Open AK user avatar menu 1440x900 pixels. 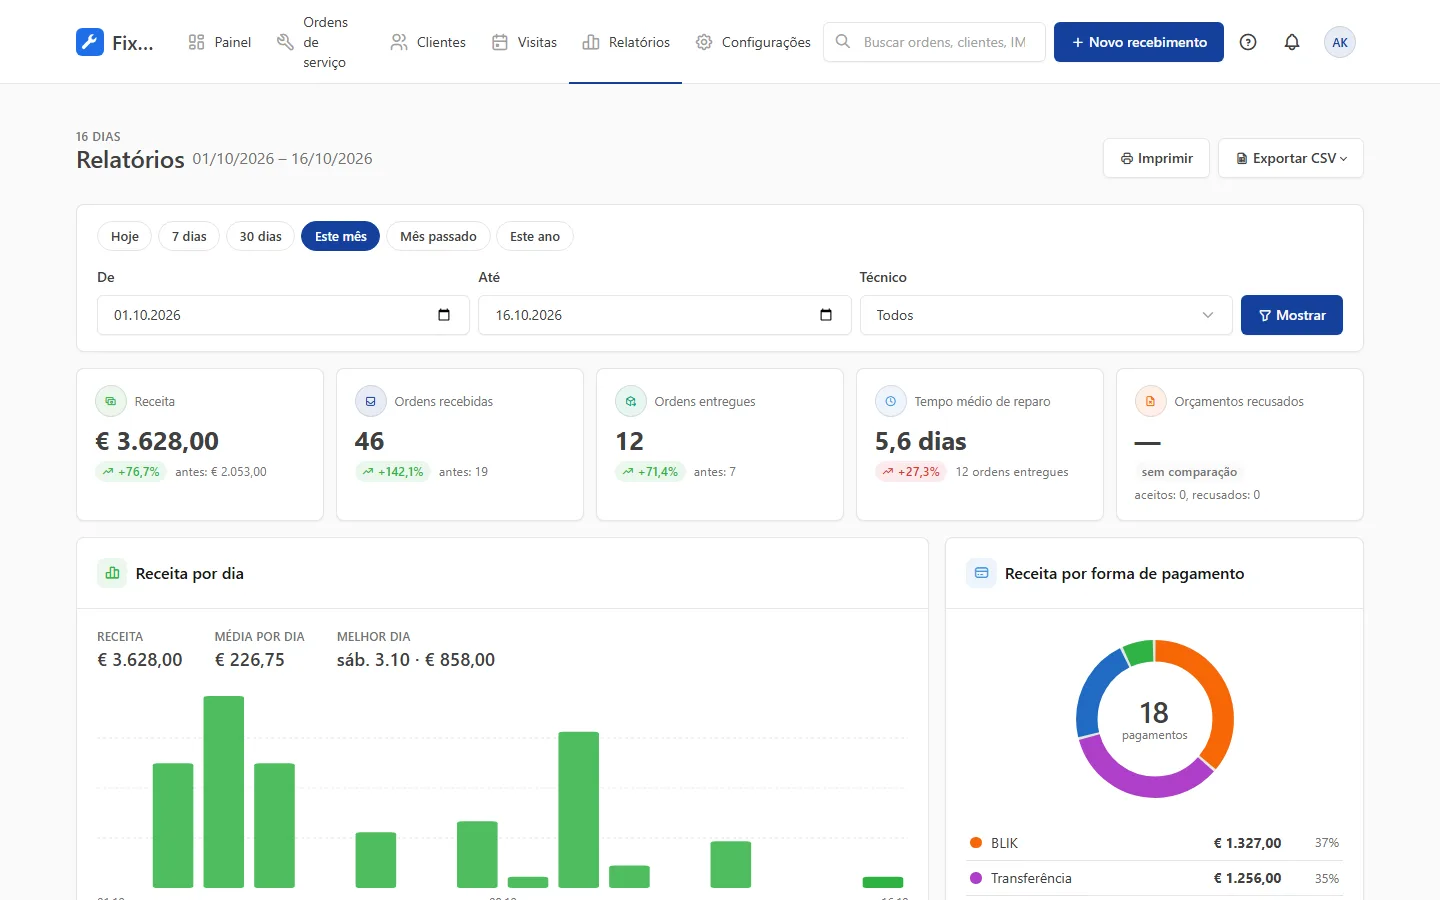tap(1340, 42)
